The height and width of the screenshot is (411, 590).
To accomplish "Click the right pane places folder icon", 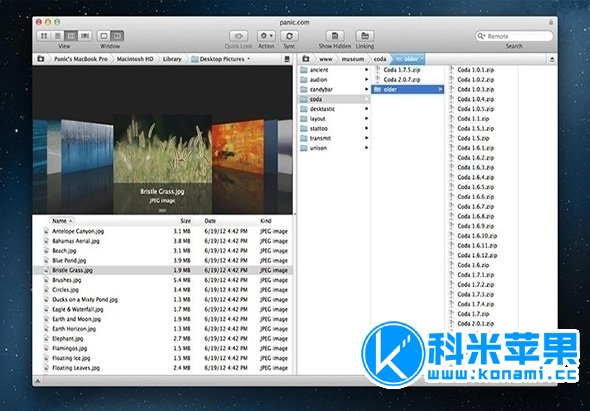I will click(x=306, y=59).
